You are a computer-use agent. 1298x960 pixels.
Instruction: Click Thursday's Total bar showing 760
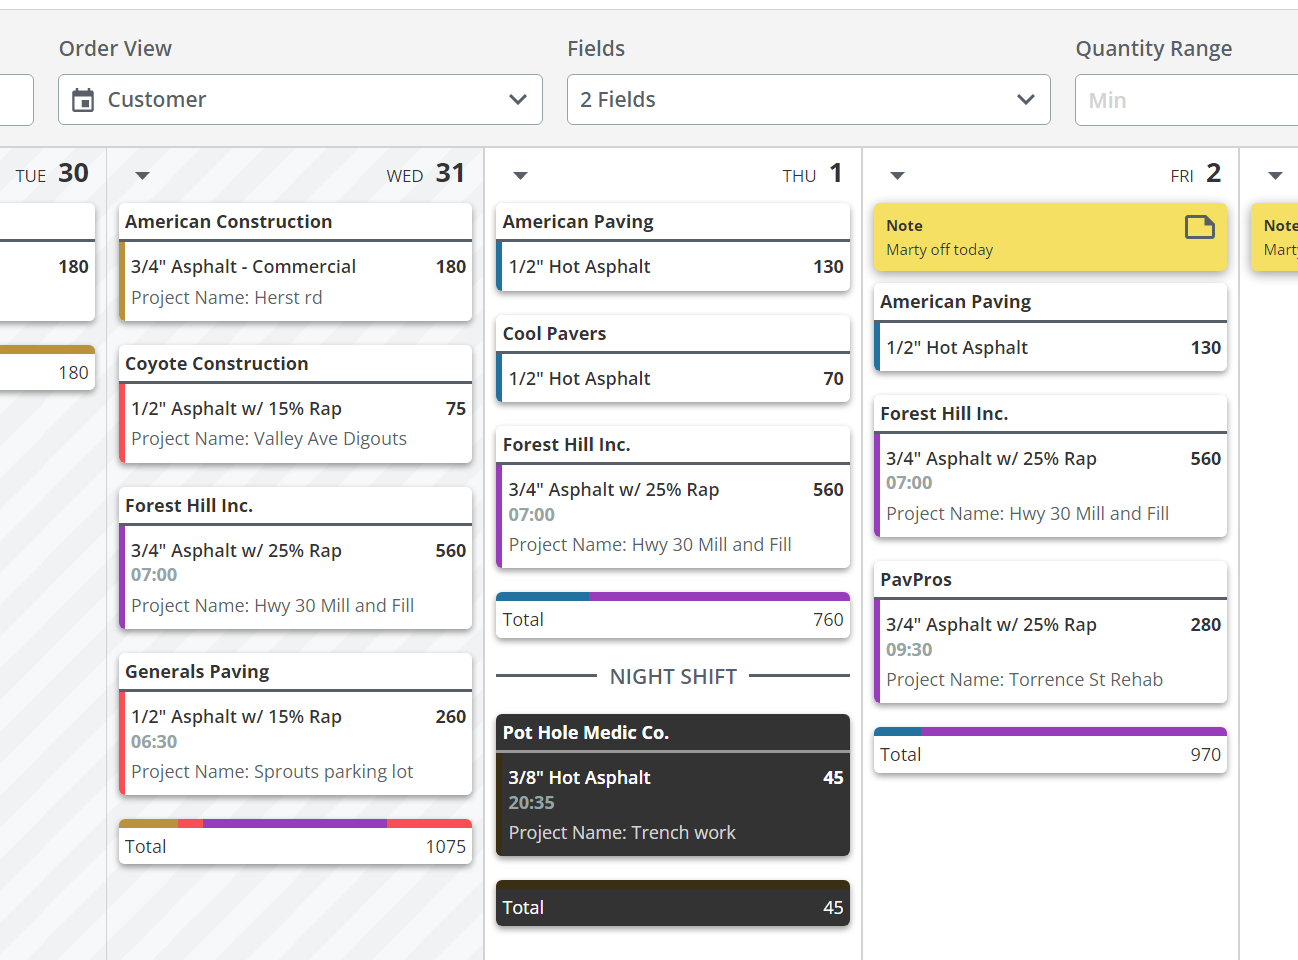672,618
